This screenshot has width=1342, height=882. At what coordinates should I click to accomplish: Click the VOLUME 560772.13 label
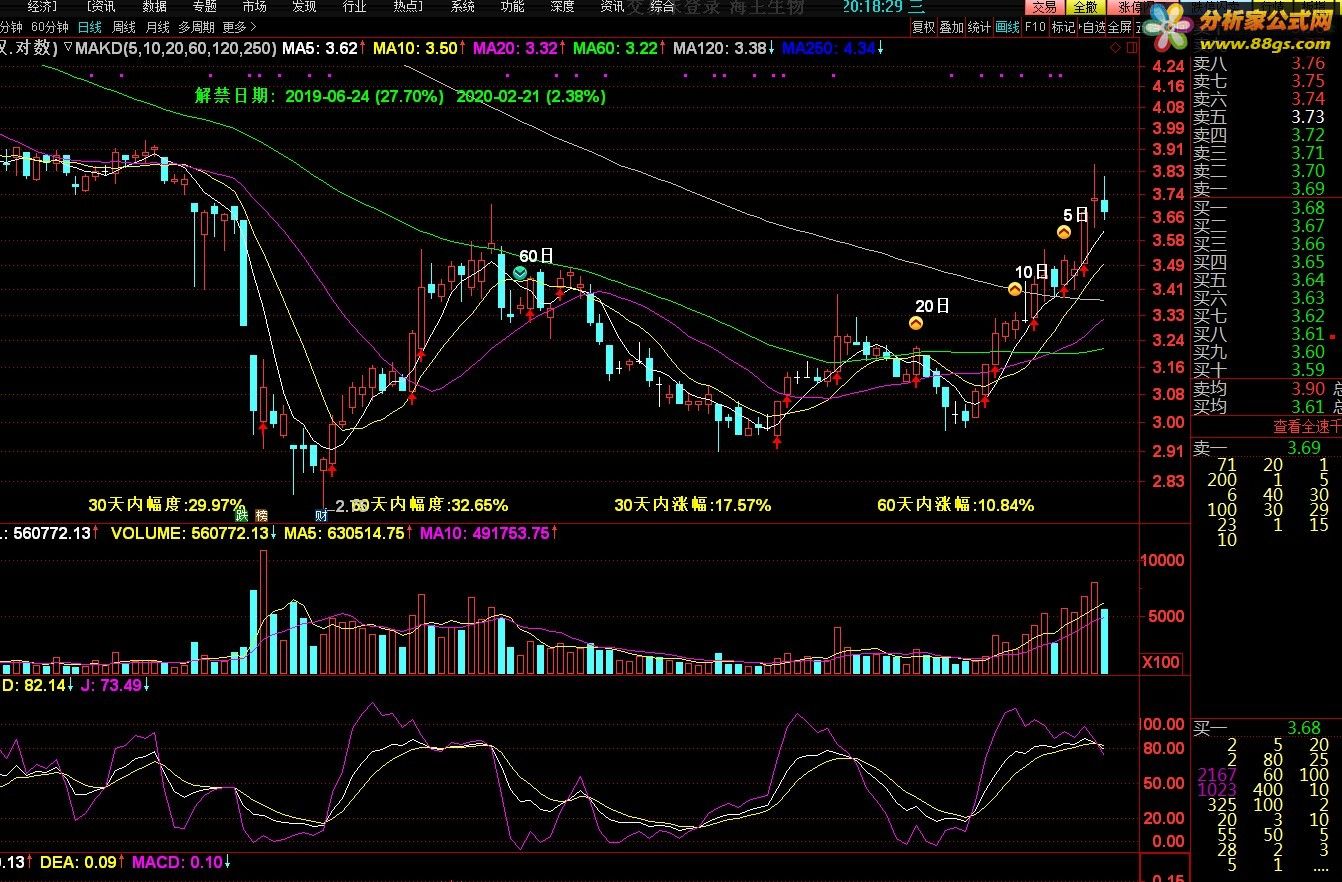(190, 534)
